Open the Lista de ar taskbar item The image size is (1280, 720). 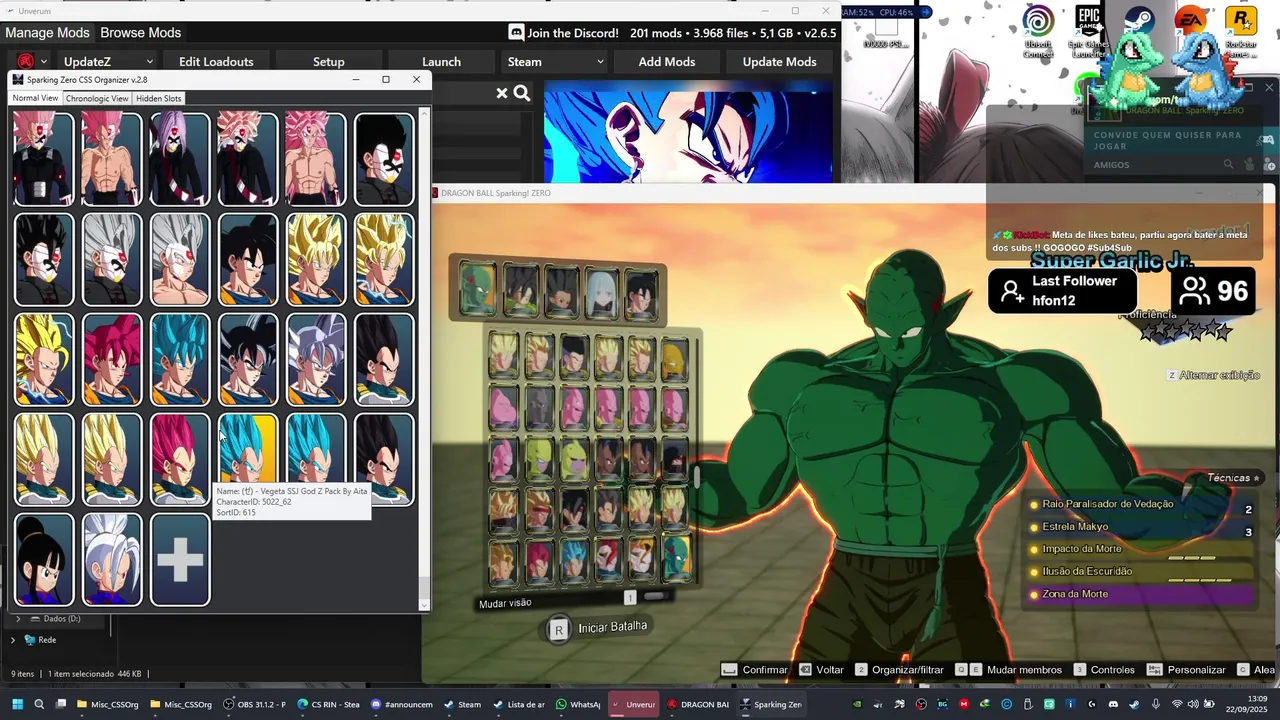point(519,704)
